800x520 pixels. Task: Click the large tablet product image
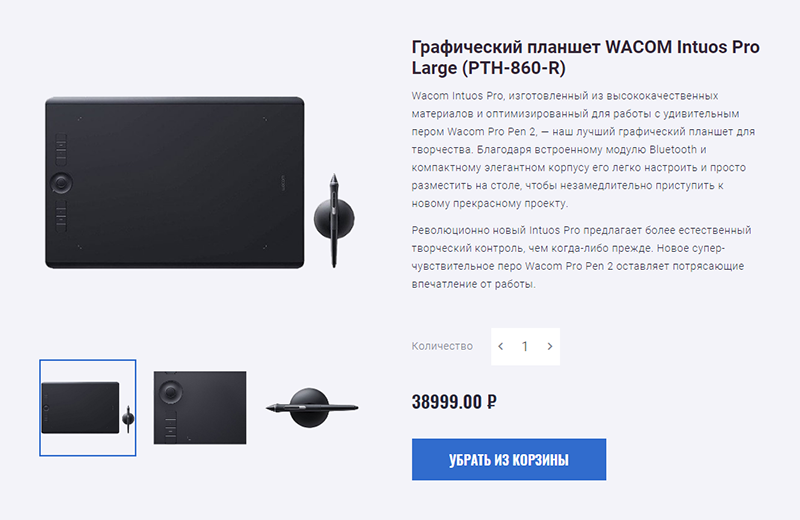pos(175,183)
